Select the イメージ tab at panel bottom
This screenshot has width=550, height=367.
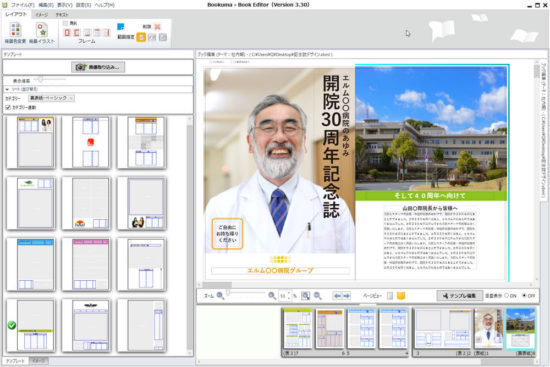pyautogui.click(x=39, y=361)
